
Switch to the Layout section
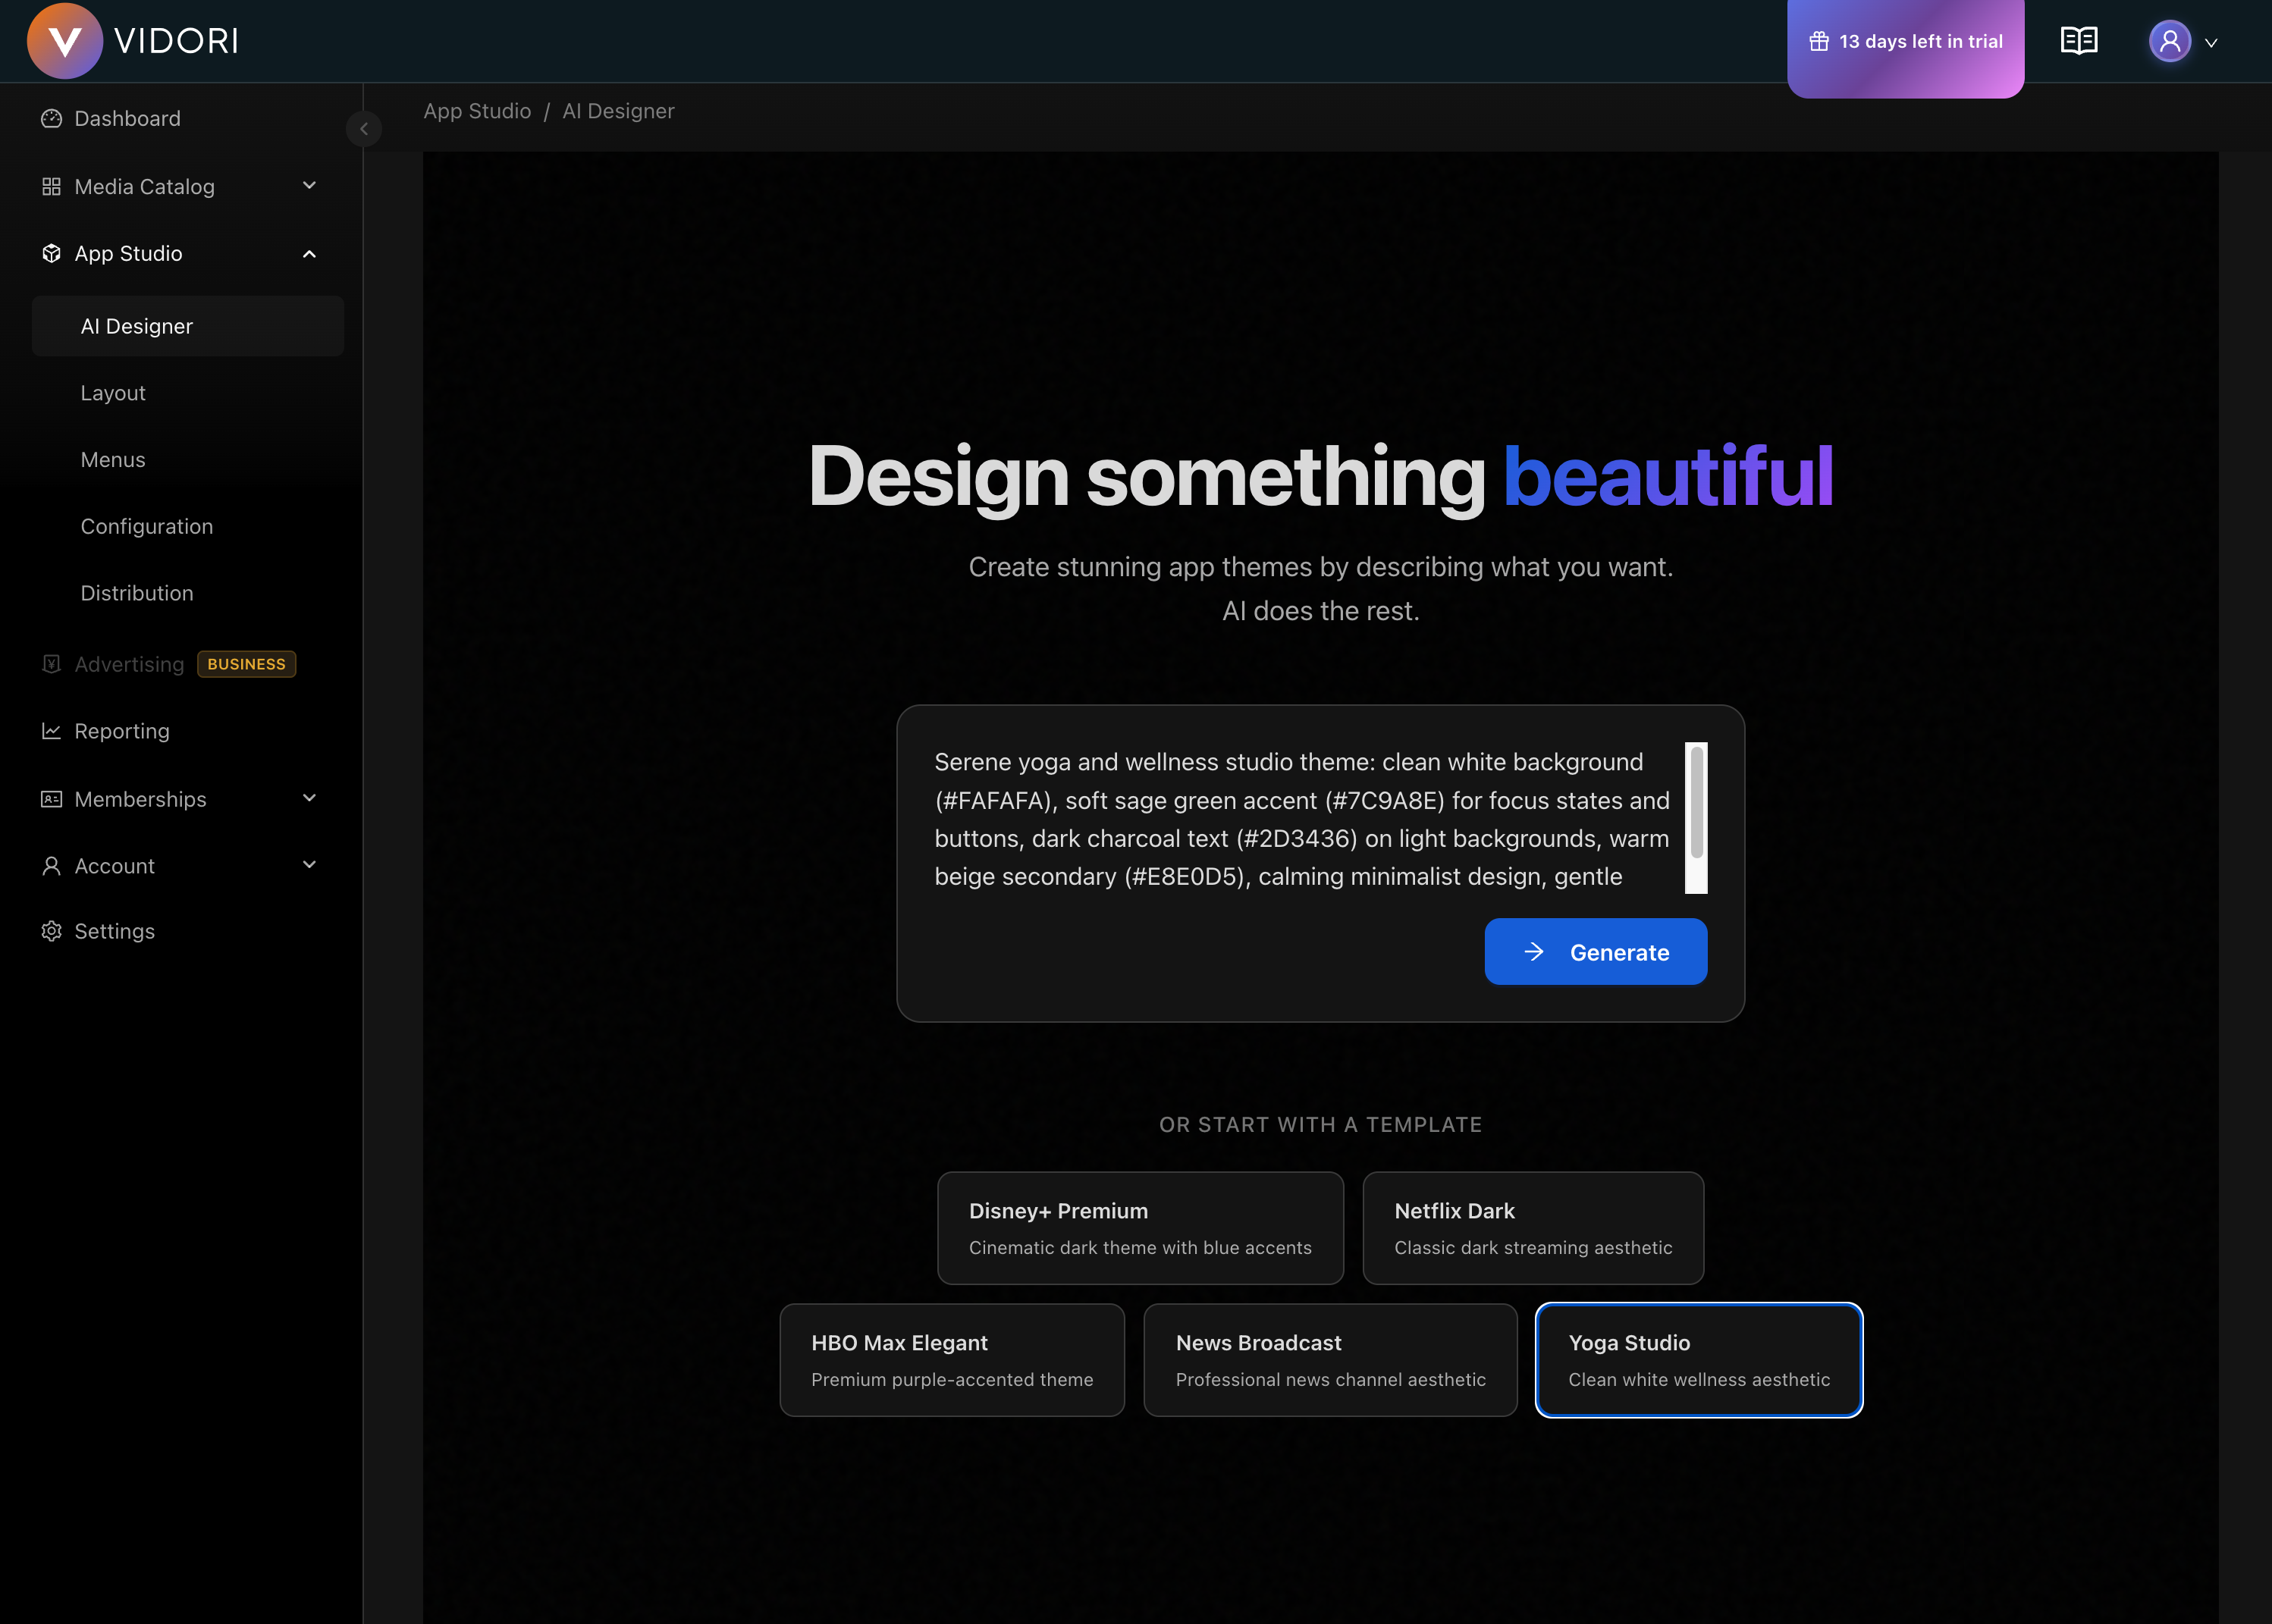click(112, 392)
